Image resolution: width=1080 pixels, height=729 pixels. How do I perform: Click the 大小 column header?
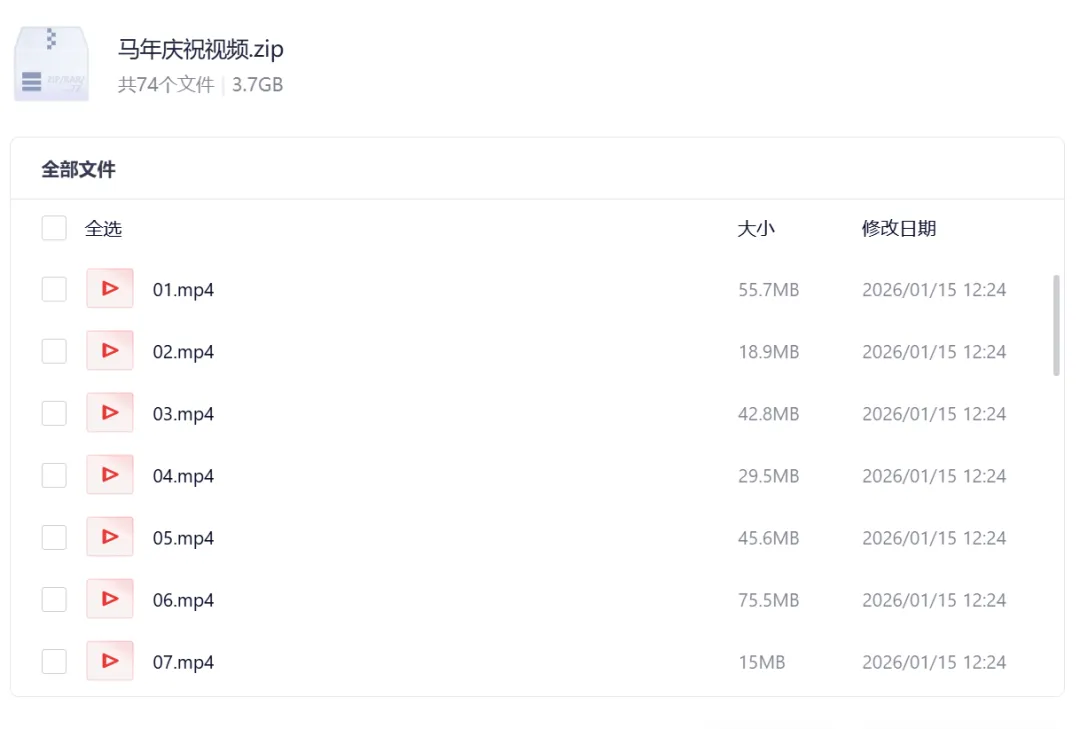point(756,229)
